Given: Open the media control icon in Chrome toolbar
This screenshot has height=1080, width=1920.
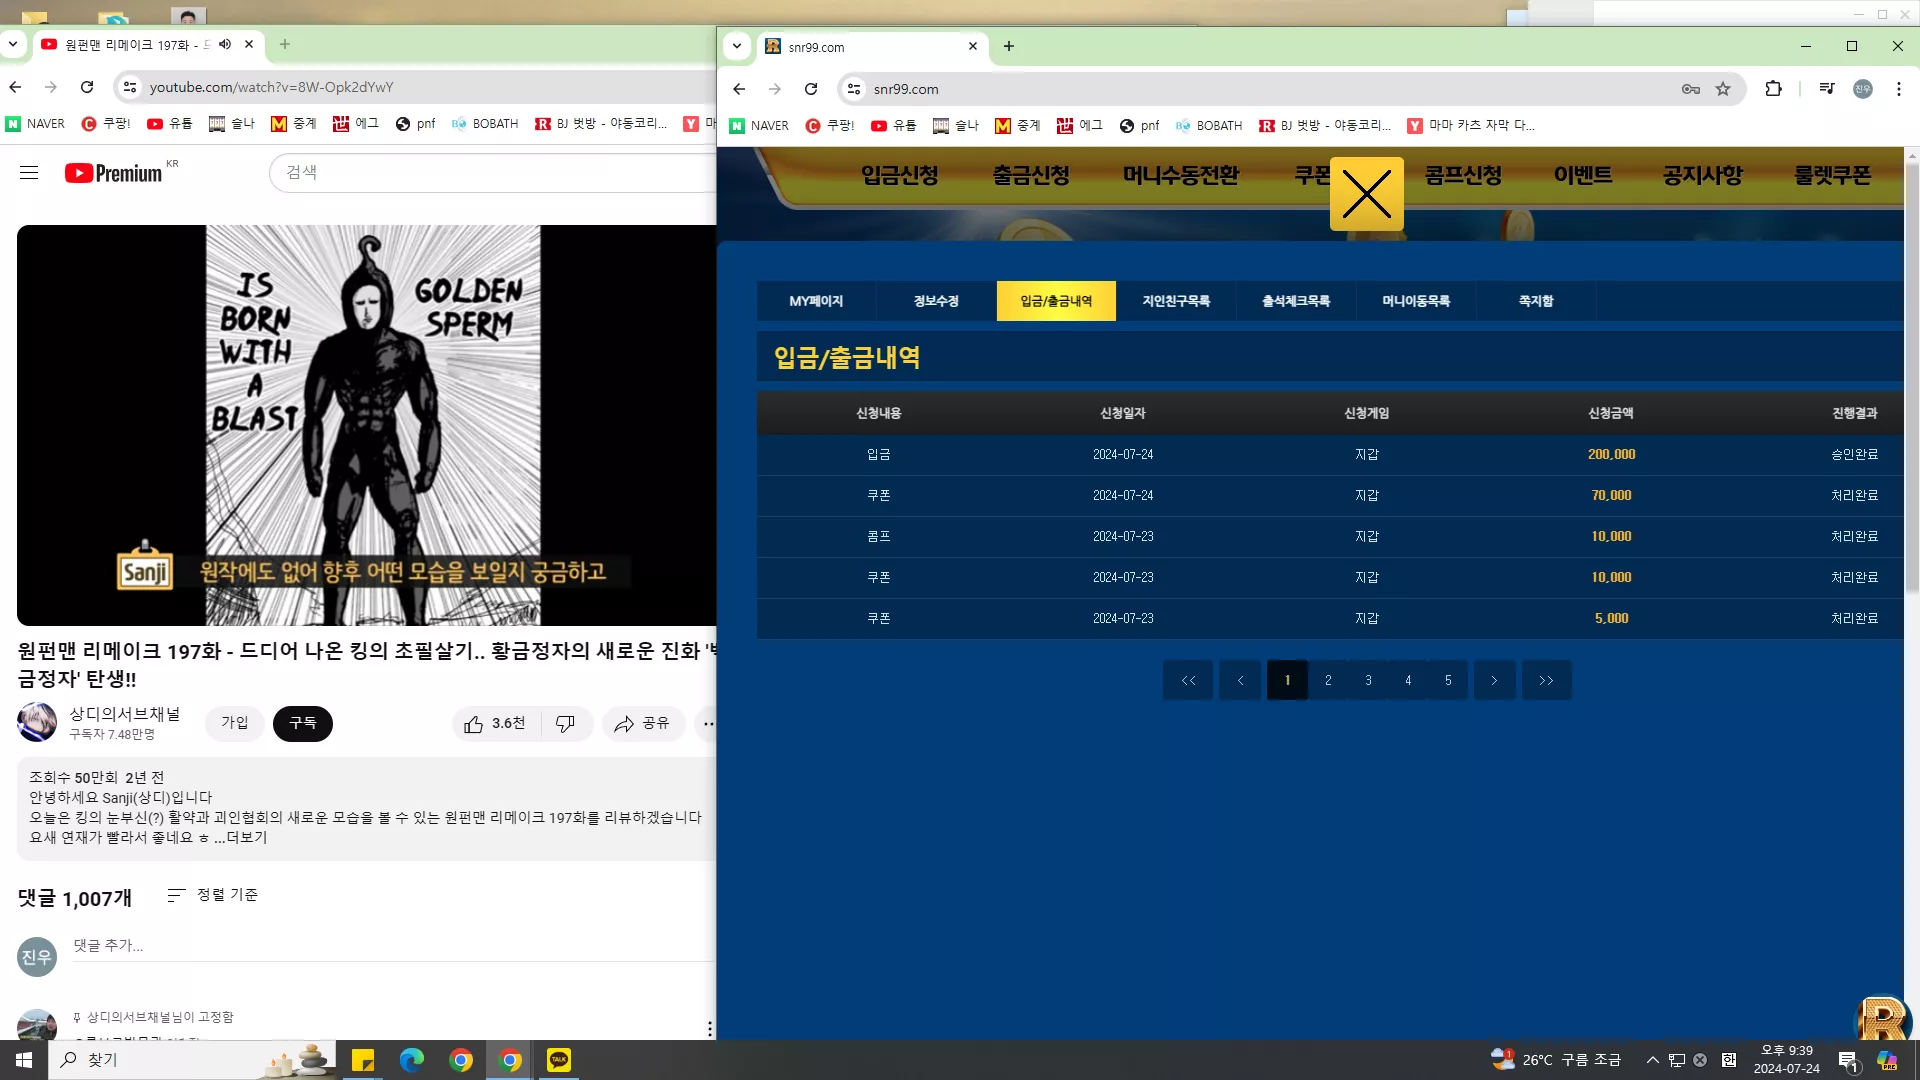Looking at the screenshot, I should 1827,89.
